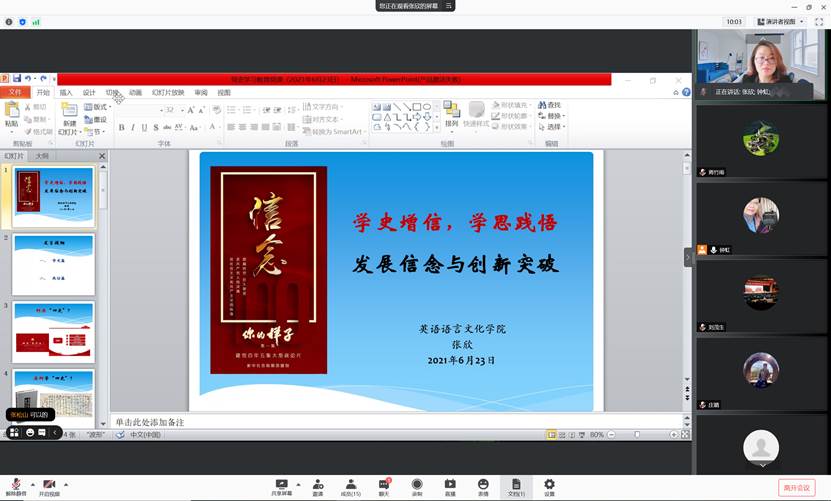Image resolution: width=831 pixels, height=501 pixels.
Task: Unmute the microphone in meeting toolbar
Action: click(x=16, y=485)
